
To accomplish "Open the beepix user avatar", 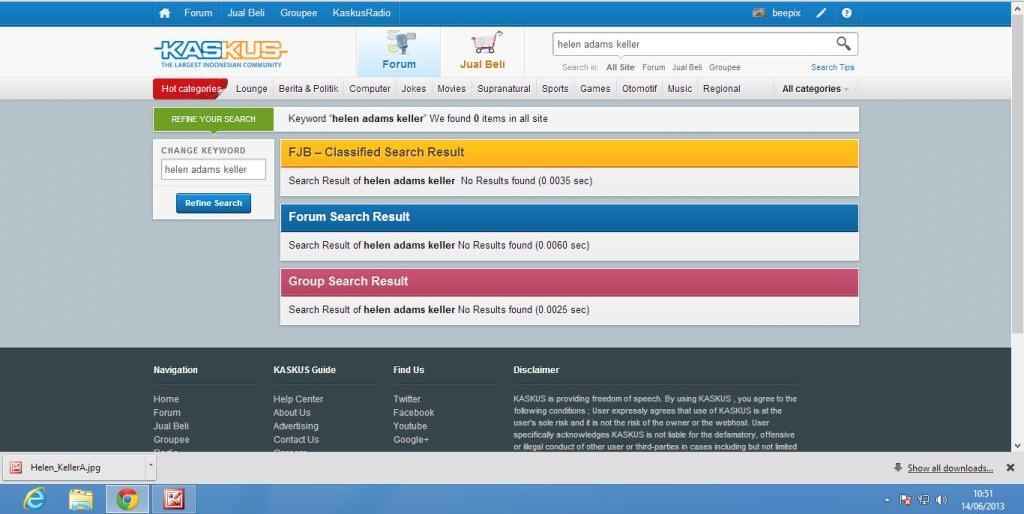I will [758, 13].
